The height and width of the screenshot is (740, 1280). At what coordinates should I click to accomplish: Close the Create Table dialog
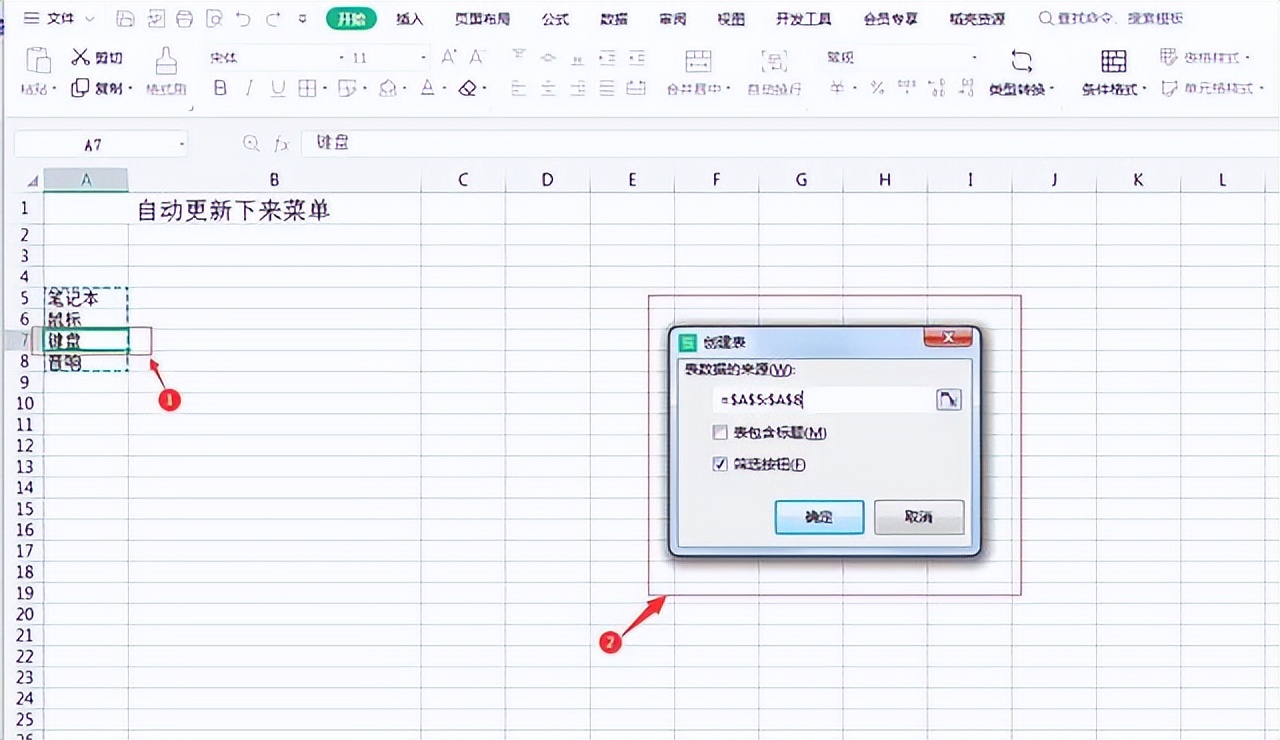coord(948,337)
